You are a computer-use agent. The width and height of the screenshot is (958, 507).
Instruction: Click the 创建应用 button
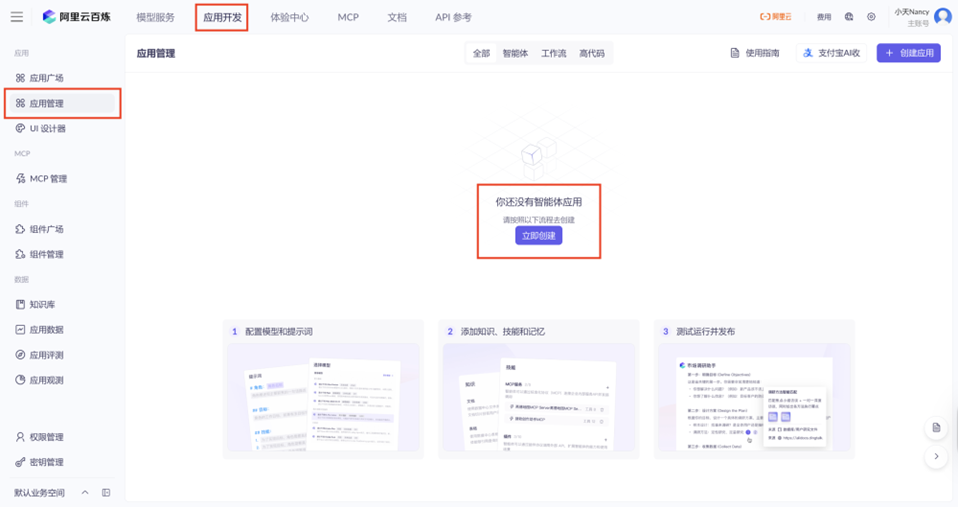coord(909,53)
